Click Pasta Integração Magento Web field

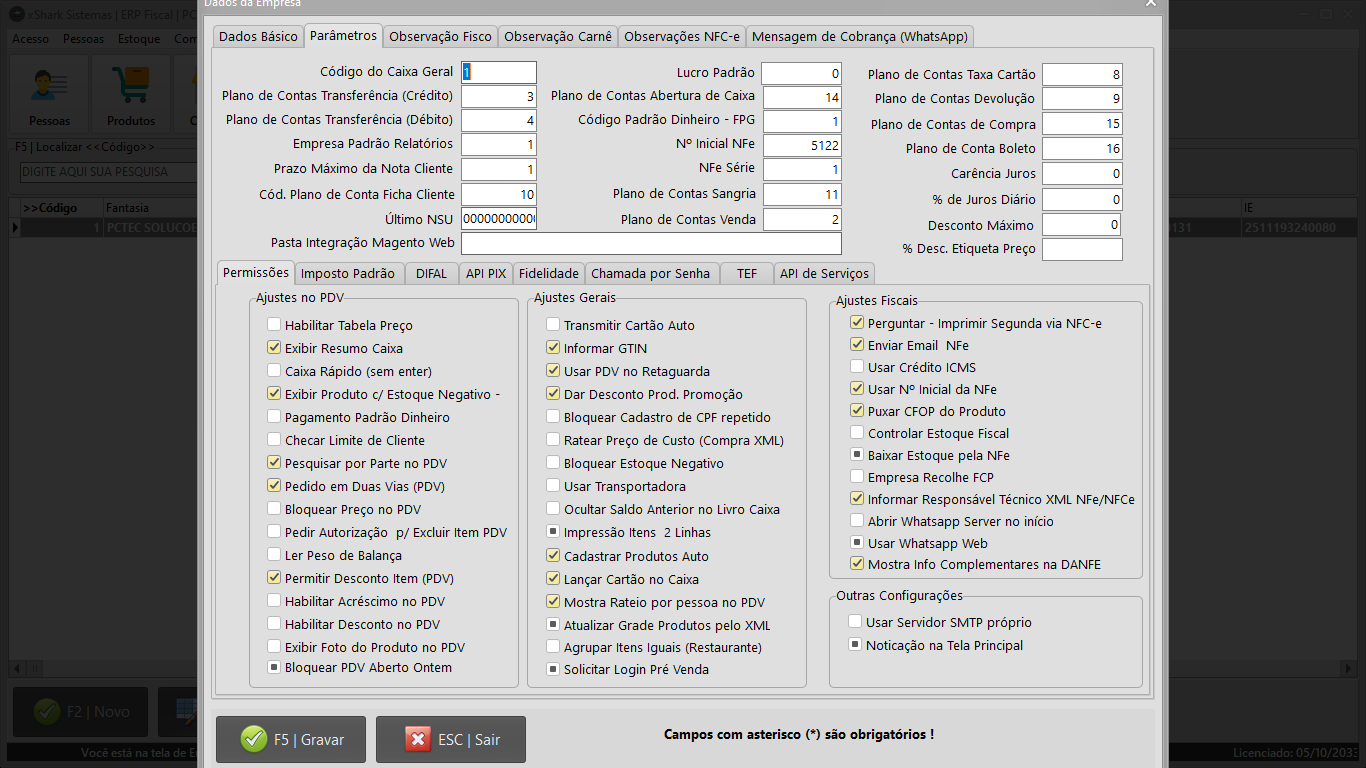651,243
